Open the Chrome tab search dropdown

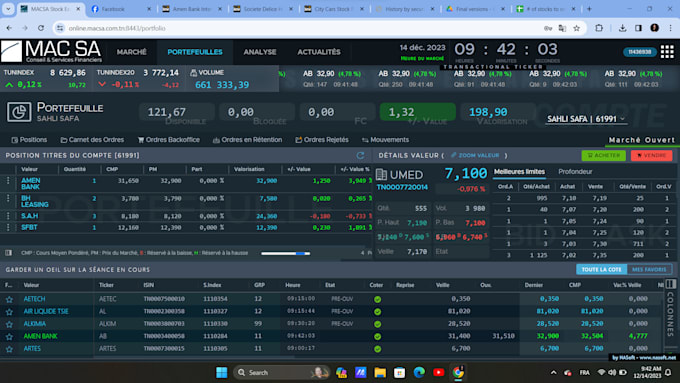tap(8, 9)
